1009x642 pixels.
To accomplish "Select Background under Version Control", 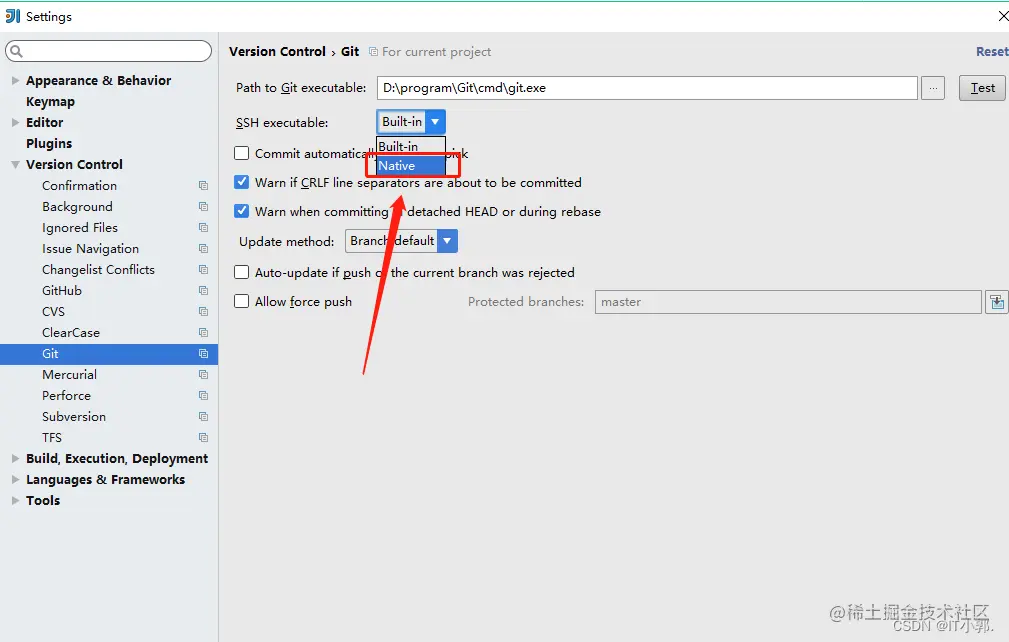I will (77, 206).
